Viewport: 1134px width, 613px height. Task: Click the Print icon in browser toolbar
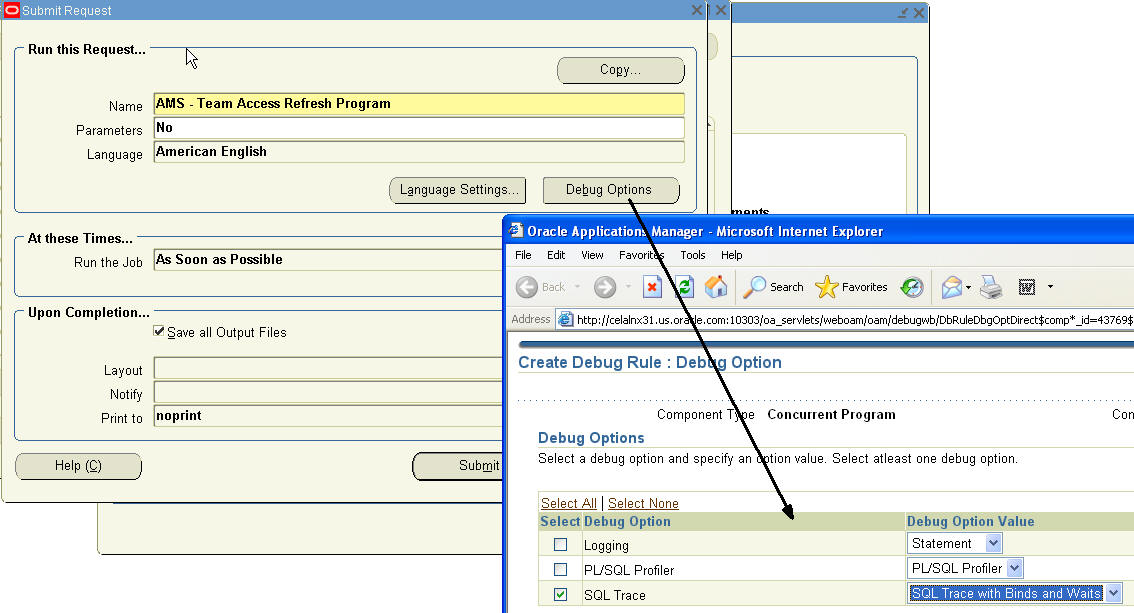[991, 287]
